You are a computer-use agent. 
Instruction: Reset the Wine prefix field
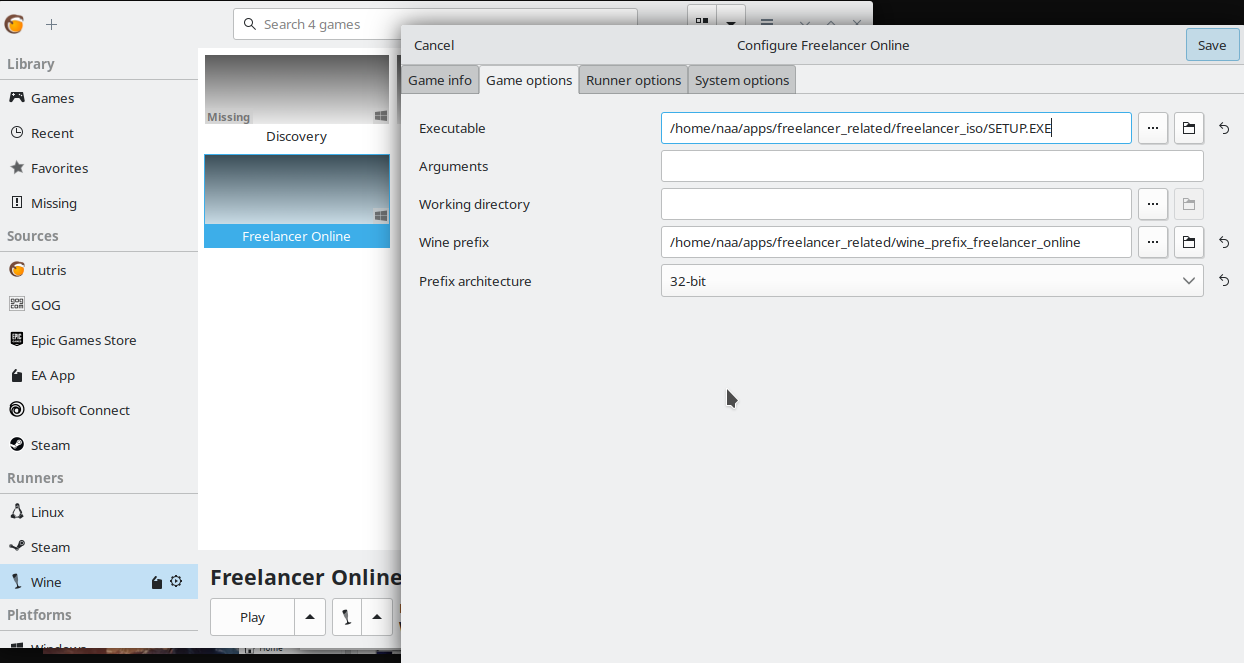[x=1224, y=242]
